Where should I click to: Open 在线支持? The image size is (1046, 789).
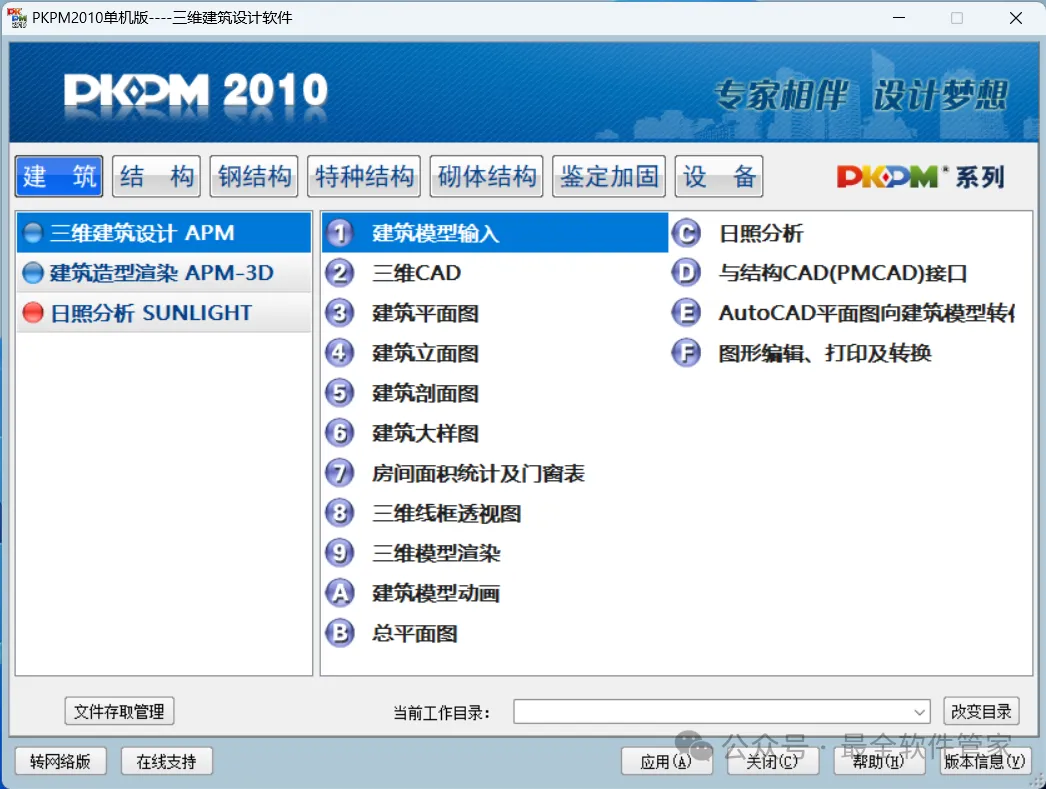(167, 761)
